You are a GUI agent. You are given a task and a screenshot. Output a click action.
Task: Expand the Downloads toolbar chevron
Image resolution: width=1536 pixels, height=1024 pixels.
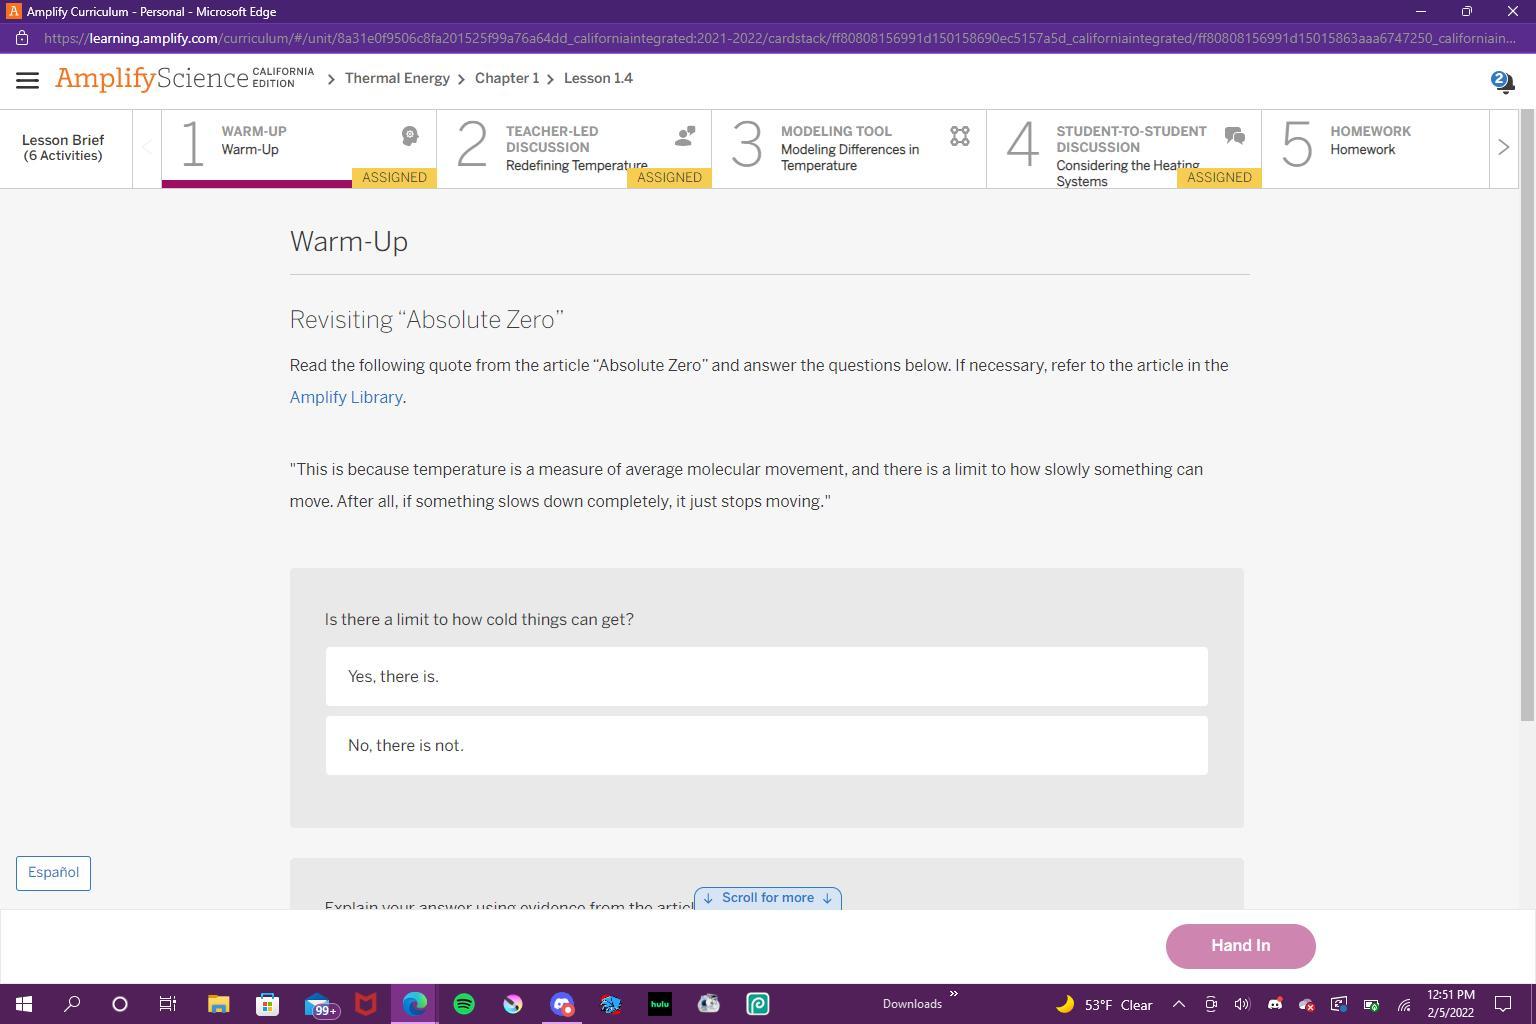pos(953,993)
